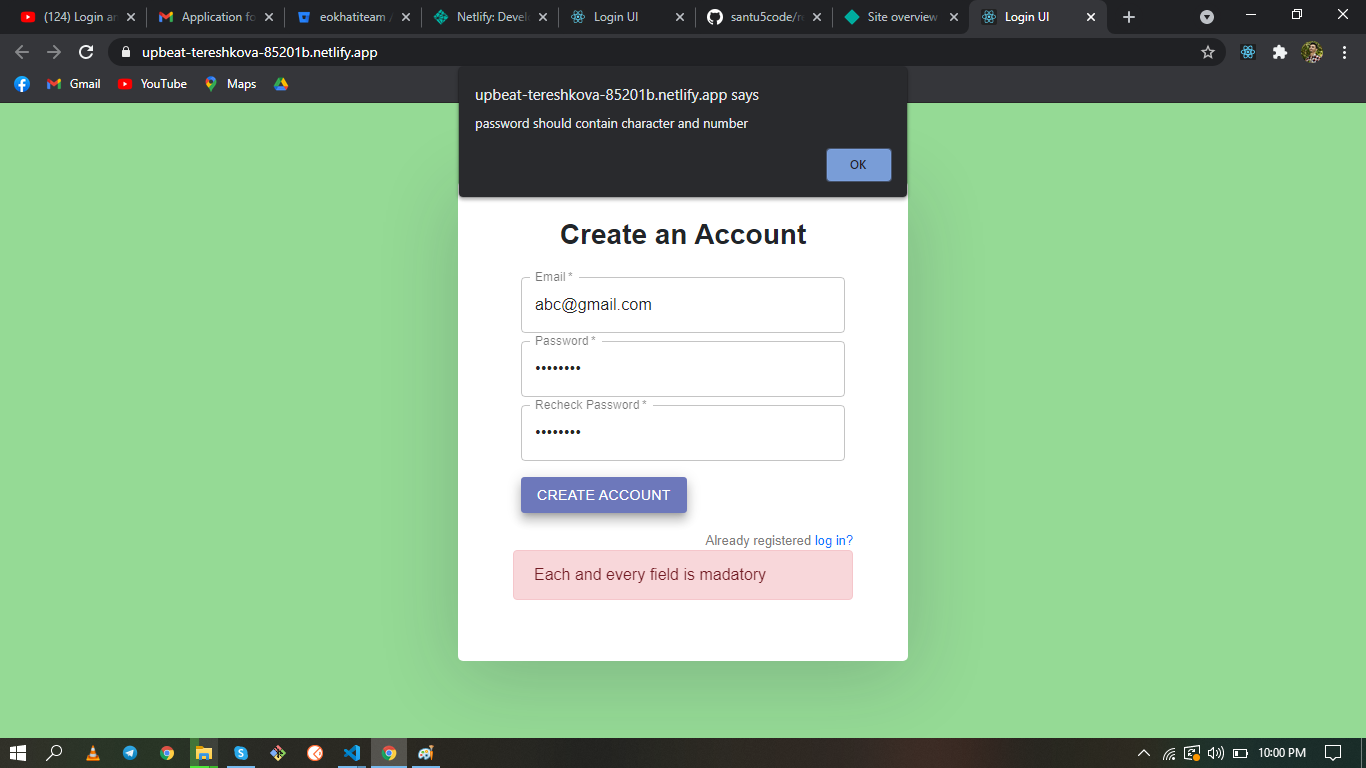Open Chrome's three-dot menu
Viewport: 1366px width, 768px height.
(1345, 52)
